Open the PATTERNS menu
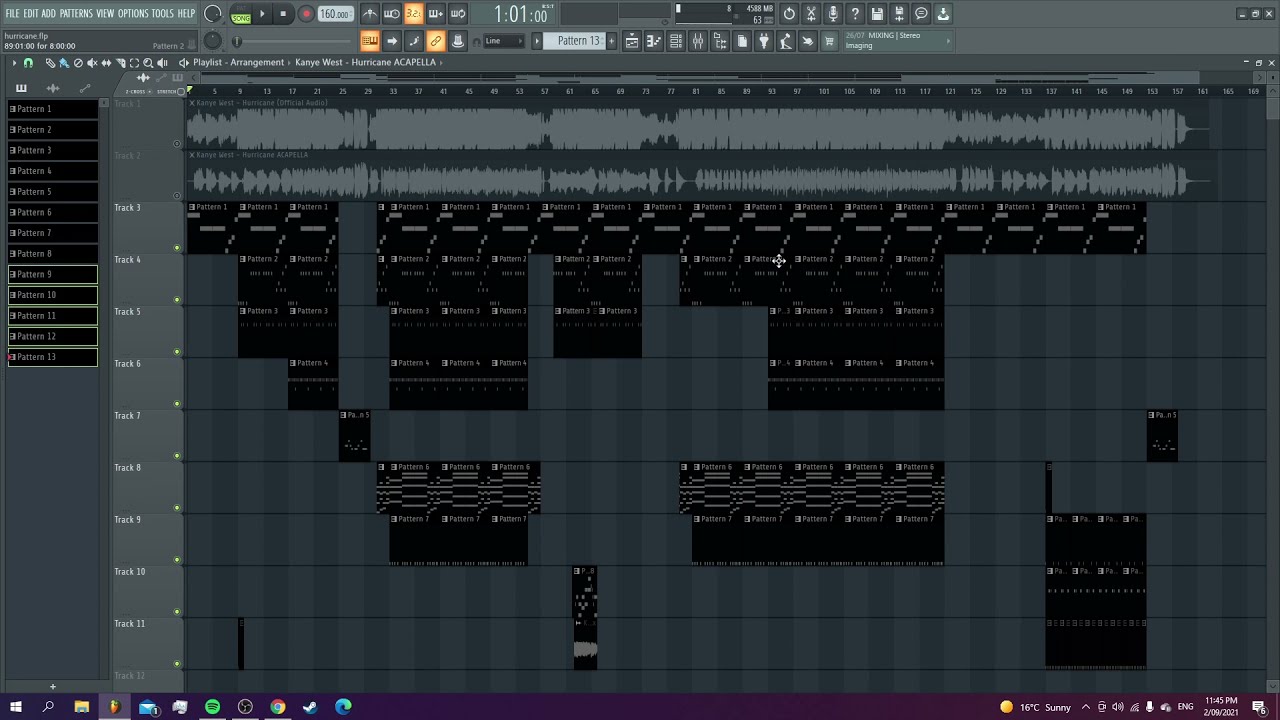This screenshot has height=720, width=1280. tap(76, 13)
